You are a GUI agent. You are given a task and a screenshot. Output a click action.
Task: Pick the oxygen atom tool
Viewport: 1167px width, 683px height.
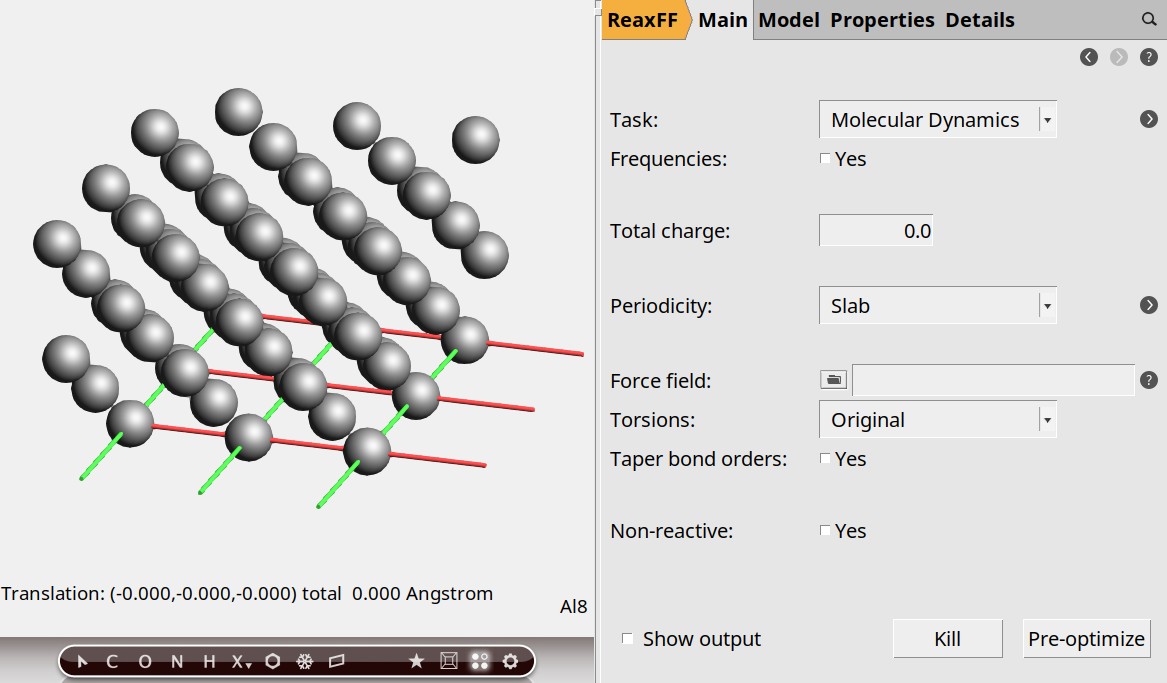[x=145, y=661]
